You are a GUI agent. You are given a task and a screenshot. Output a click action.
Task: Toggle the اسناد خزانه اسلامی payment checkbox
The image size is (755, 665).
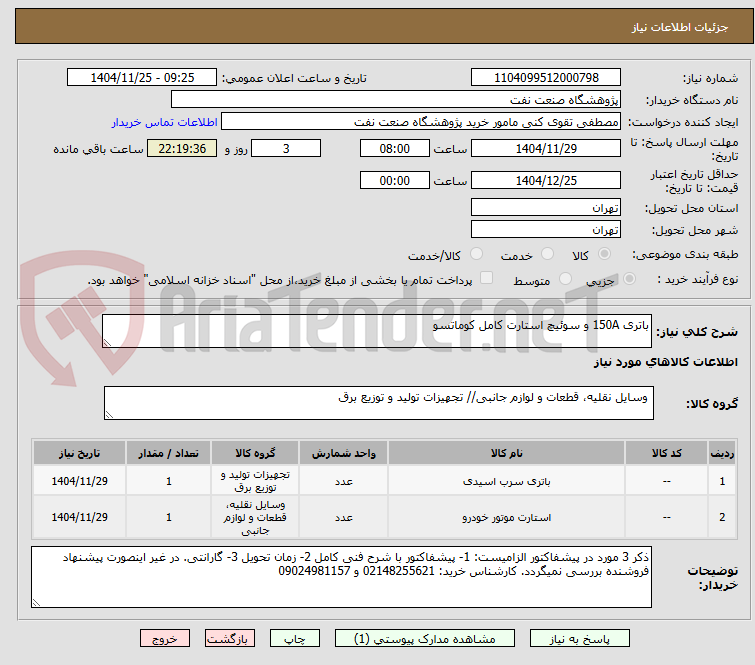(x=486, y=278)
